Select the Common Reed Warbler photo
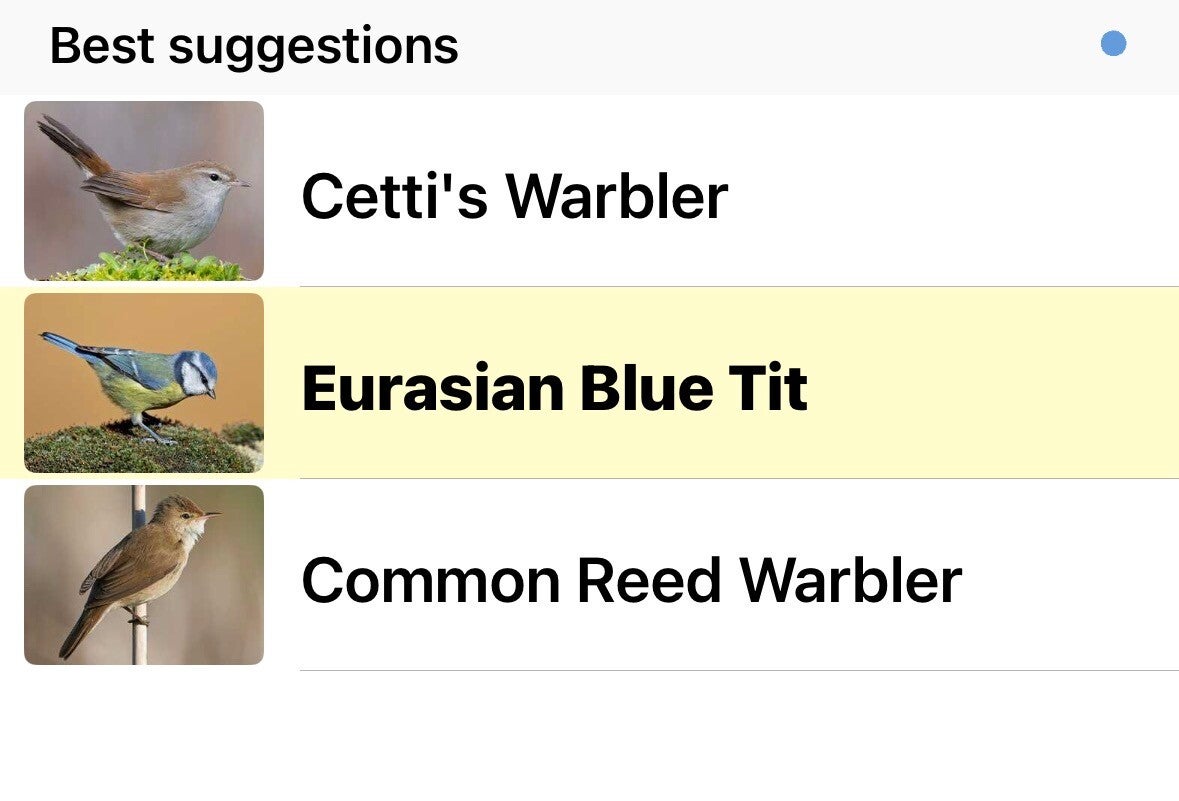Viewport: 1179px width, 801px height. pos(144,575)
